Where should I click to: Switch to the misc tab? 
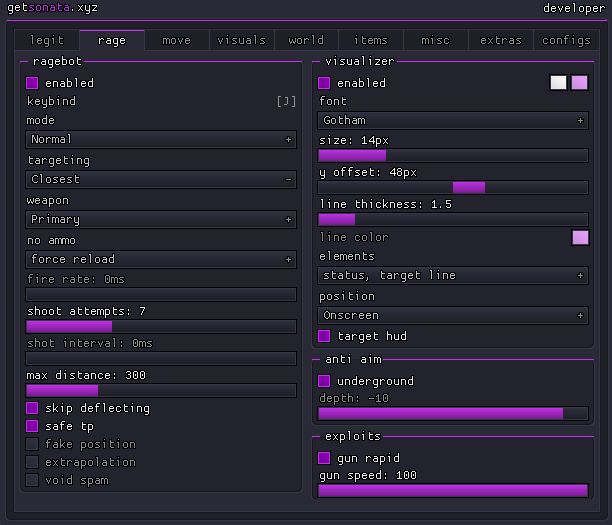(x=436, y=40)
